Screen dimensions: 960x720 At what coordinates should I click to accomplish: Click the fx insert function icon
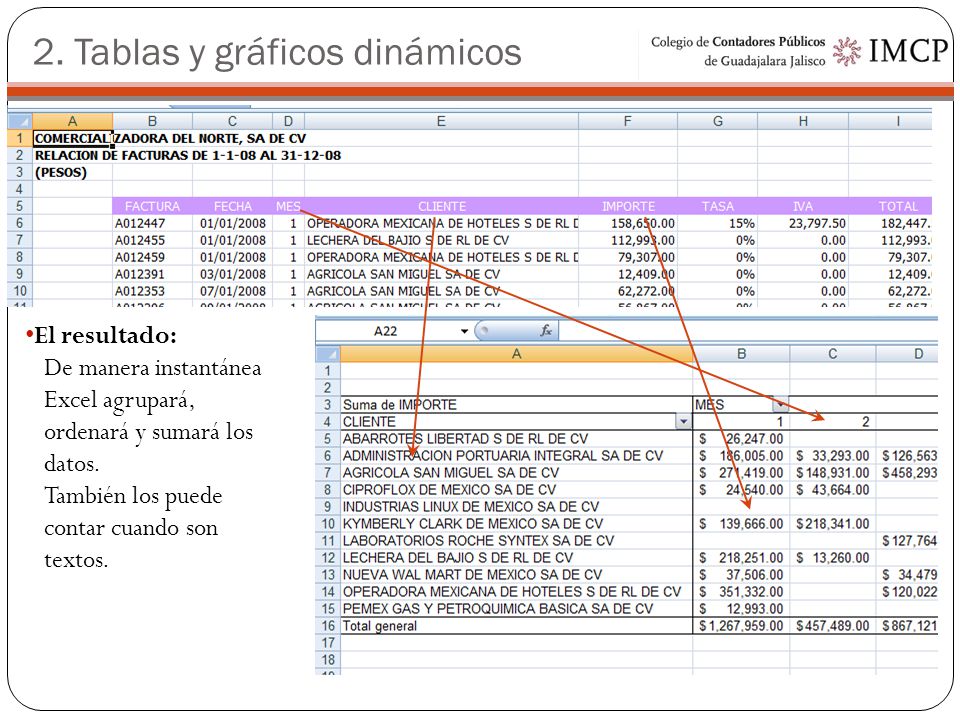pos(546,331)
